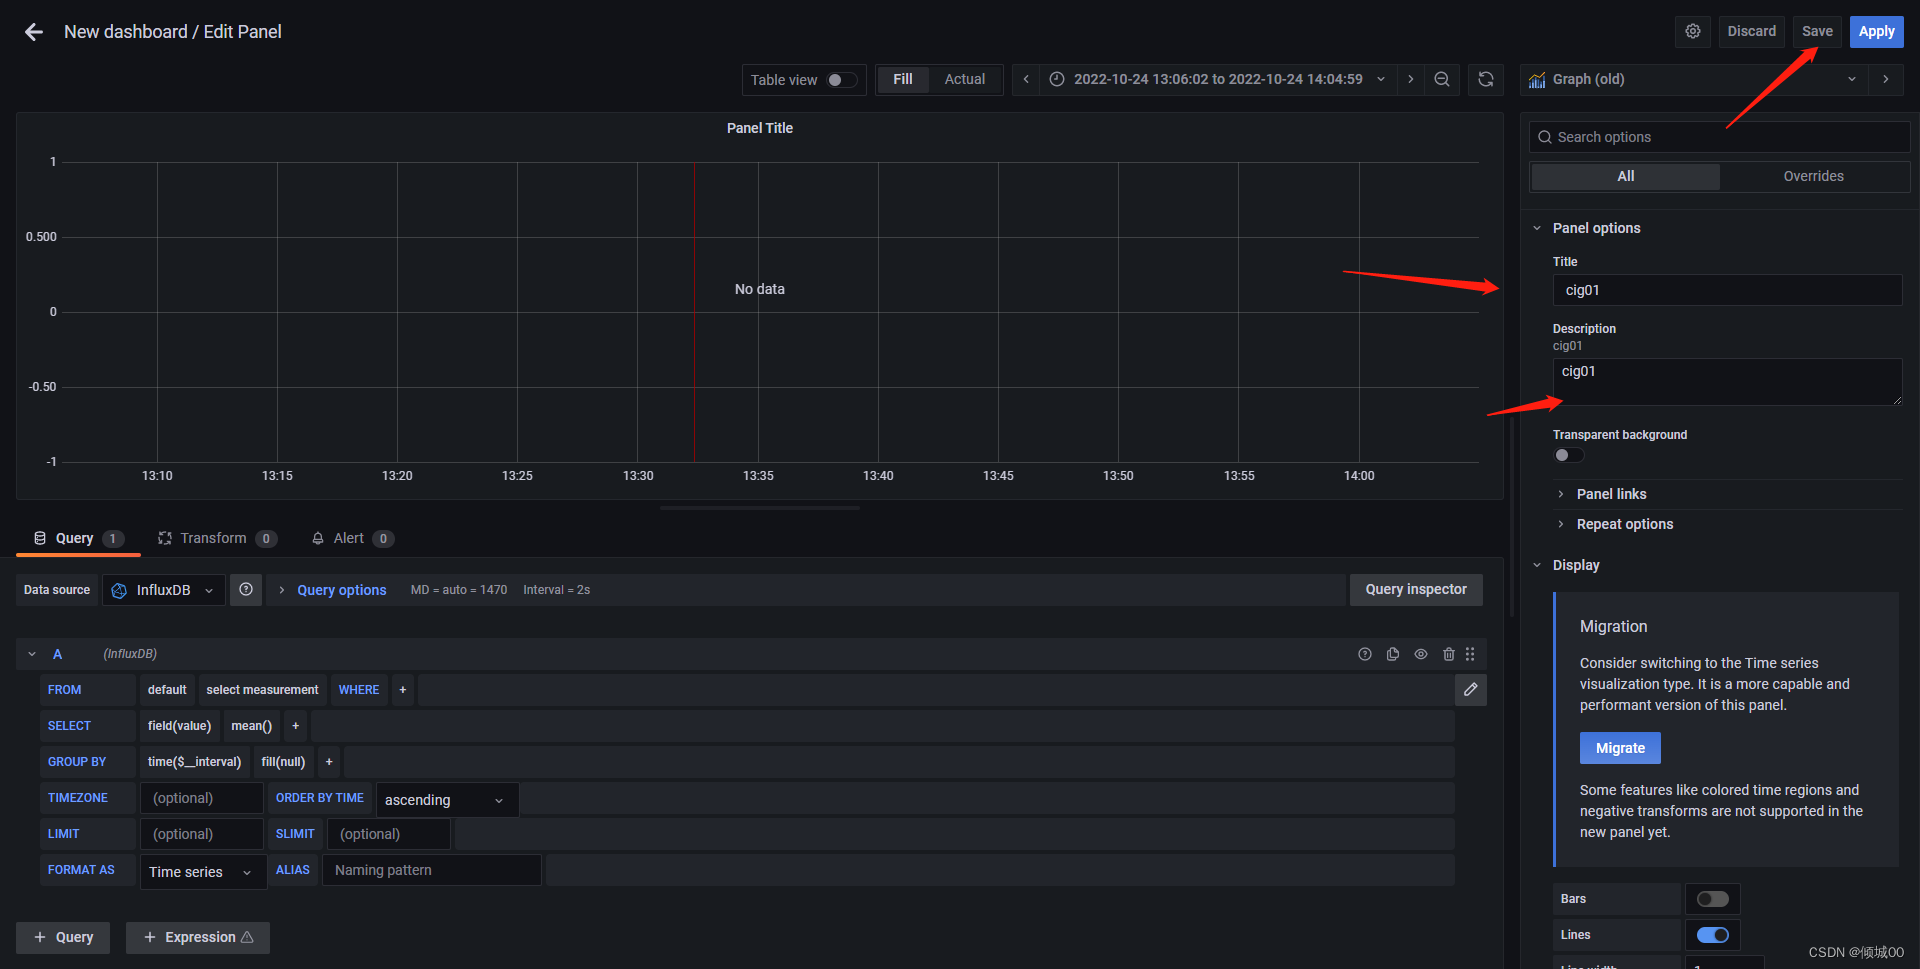Open FORMAT AS Time series dropdown
Screen dimensions: 1920x969
click(x=203, y=872)
